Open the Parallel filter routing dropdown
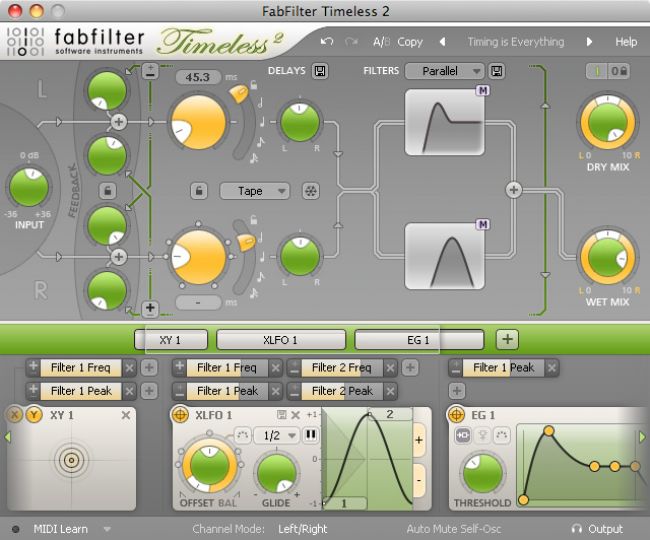The width and height of the screenshot is (650, 540). tap(445, 71)
